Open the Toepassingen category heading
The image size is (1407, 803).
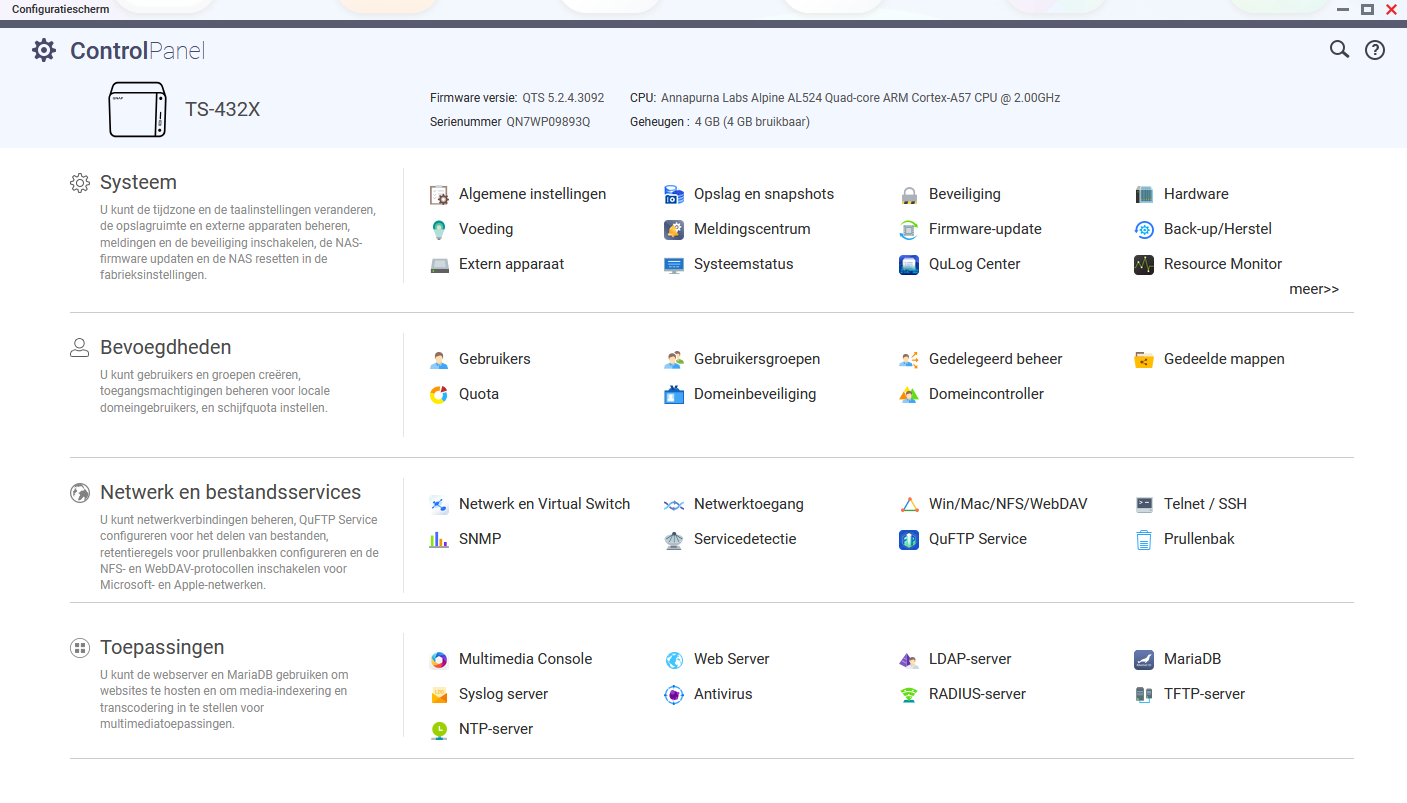[162, 647]
